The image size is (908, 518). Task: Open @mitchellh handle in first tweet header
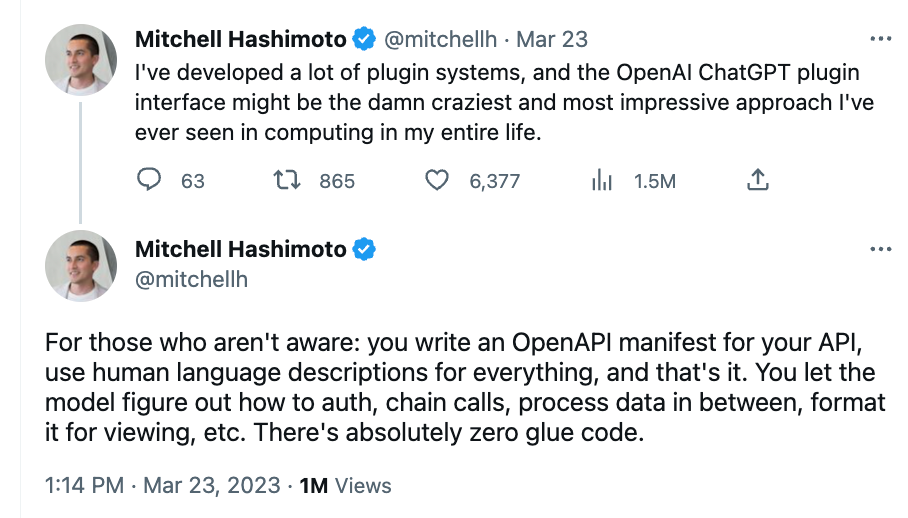[x=440, y=39]
